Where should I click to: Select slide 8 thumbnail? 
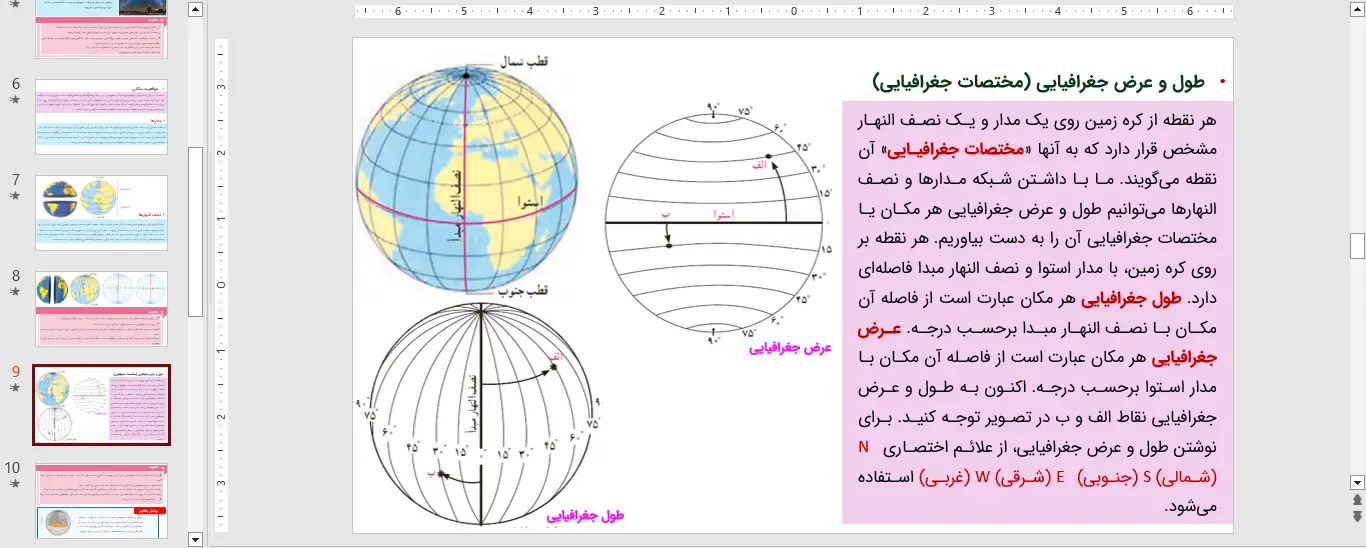point(102,309)
